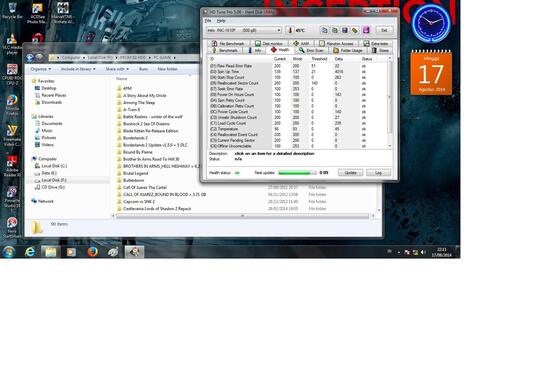Switch to the Error Scan tab
Image resolution: width=540 pixels, height=366 pixels.
(x=311, y=50)
